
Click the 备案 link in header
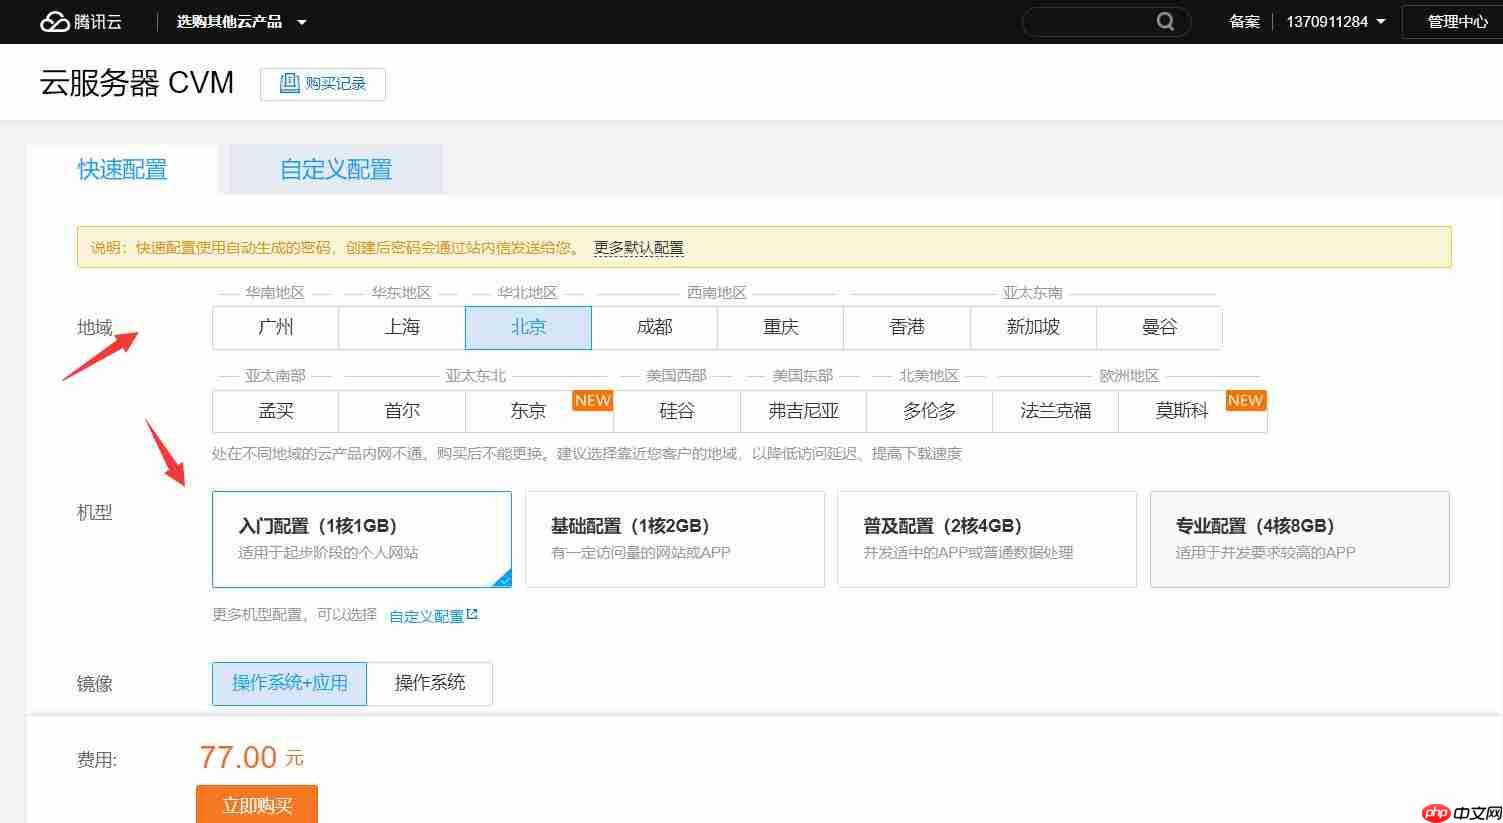tap(1244, 22)
